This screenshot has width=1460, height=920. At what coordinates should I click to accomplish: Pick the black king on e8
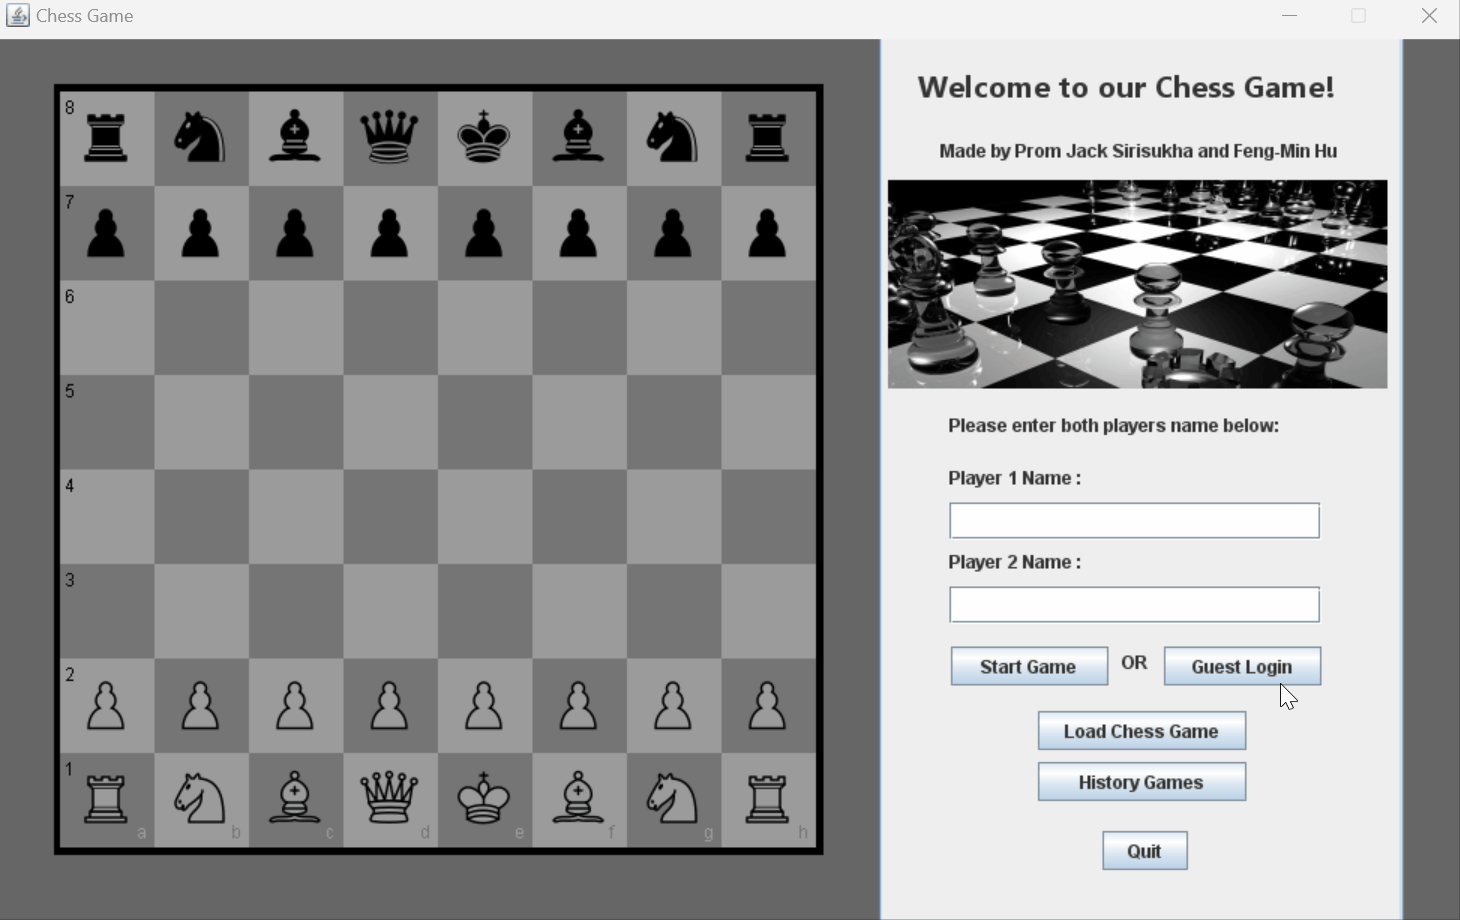(484, 137)
